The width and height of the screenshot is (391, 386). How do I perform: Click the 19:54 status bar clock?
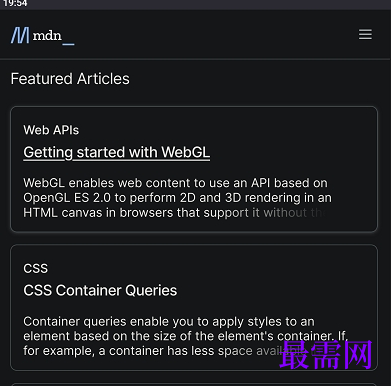coord(15,4)
